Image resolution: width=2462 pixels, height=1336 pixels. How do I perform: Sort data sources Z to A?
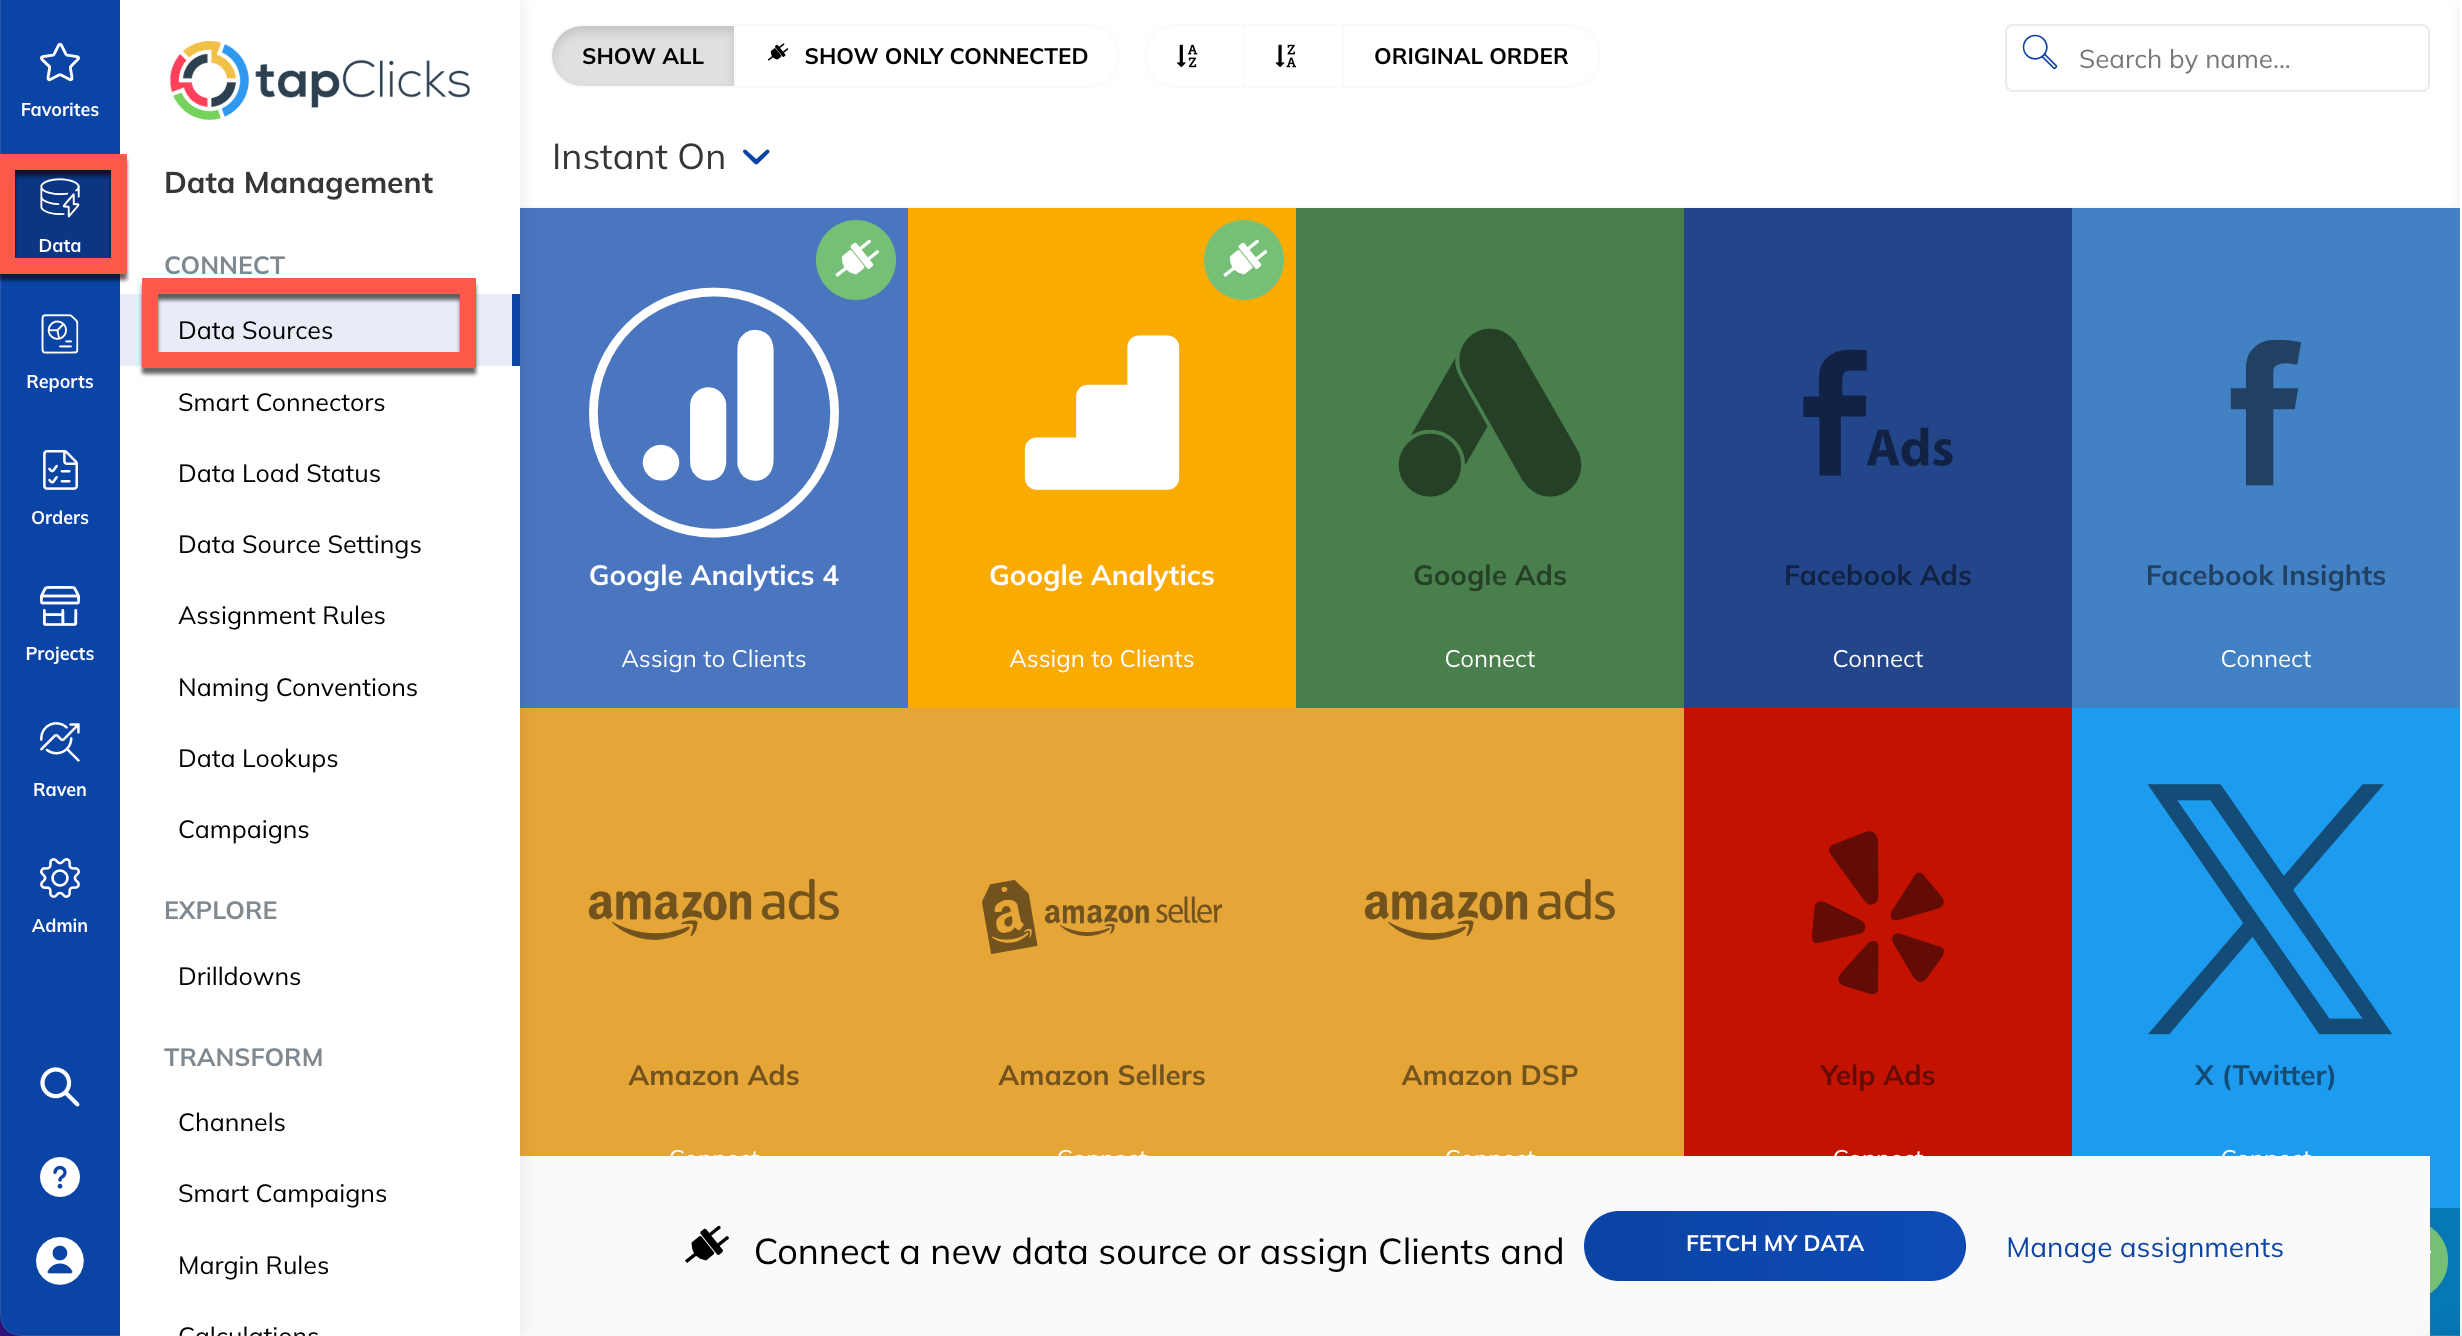[x=1287, y=56]
